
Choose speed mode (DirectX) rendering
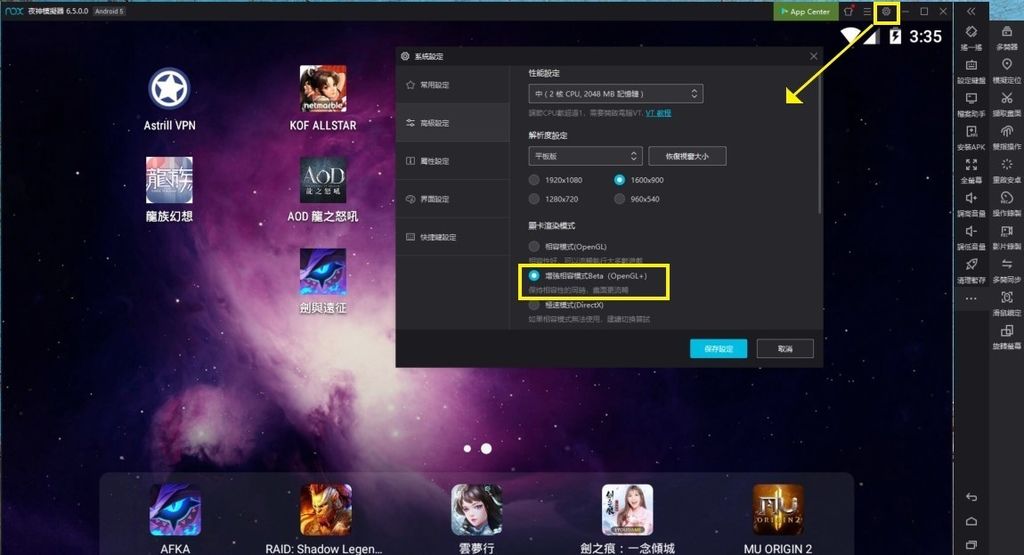pos(534,305)
